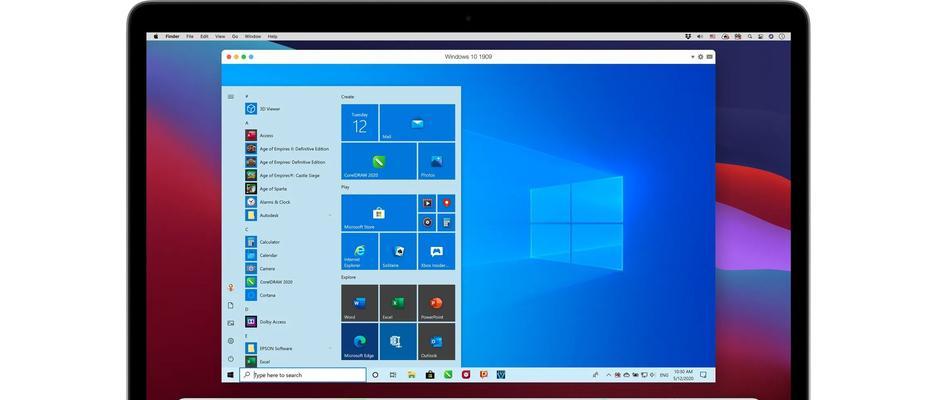
Task: Click the Windows Start button
Action: [230, 375]
